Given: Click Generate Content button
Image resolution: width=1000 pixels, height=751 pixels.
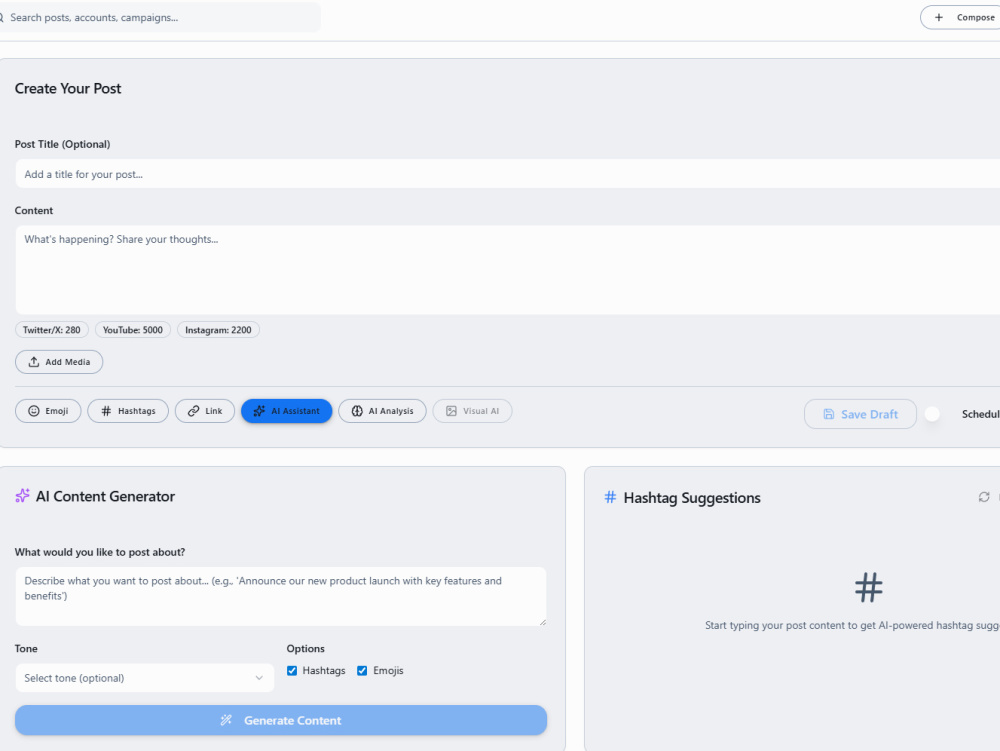Looking at the screenshot, I should pos(281,720).
